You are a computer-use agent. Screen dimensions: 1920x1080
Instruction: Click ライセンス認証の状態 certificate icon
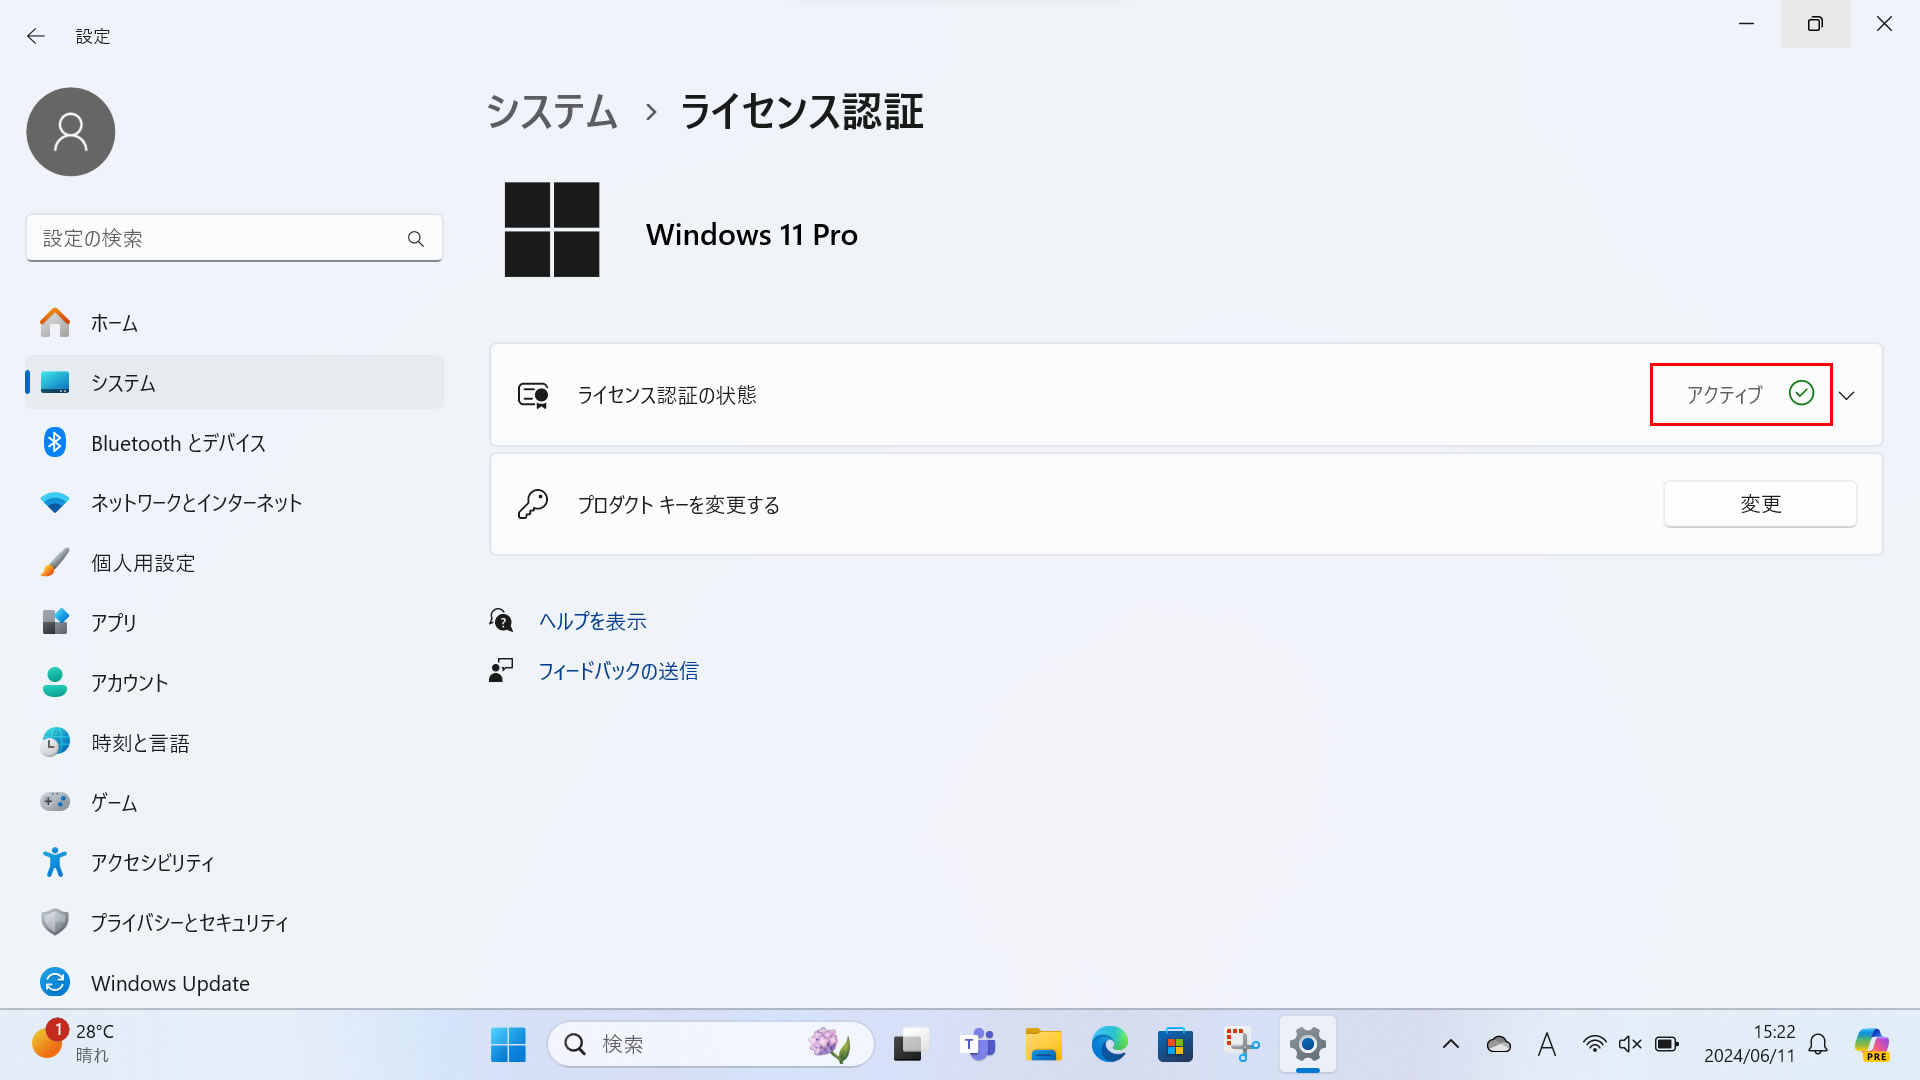click(533, 395)
